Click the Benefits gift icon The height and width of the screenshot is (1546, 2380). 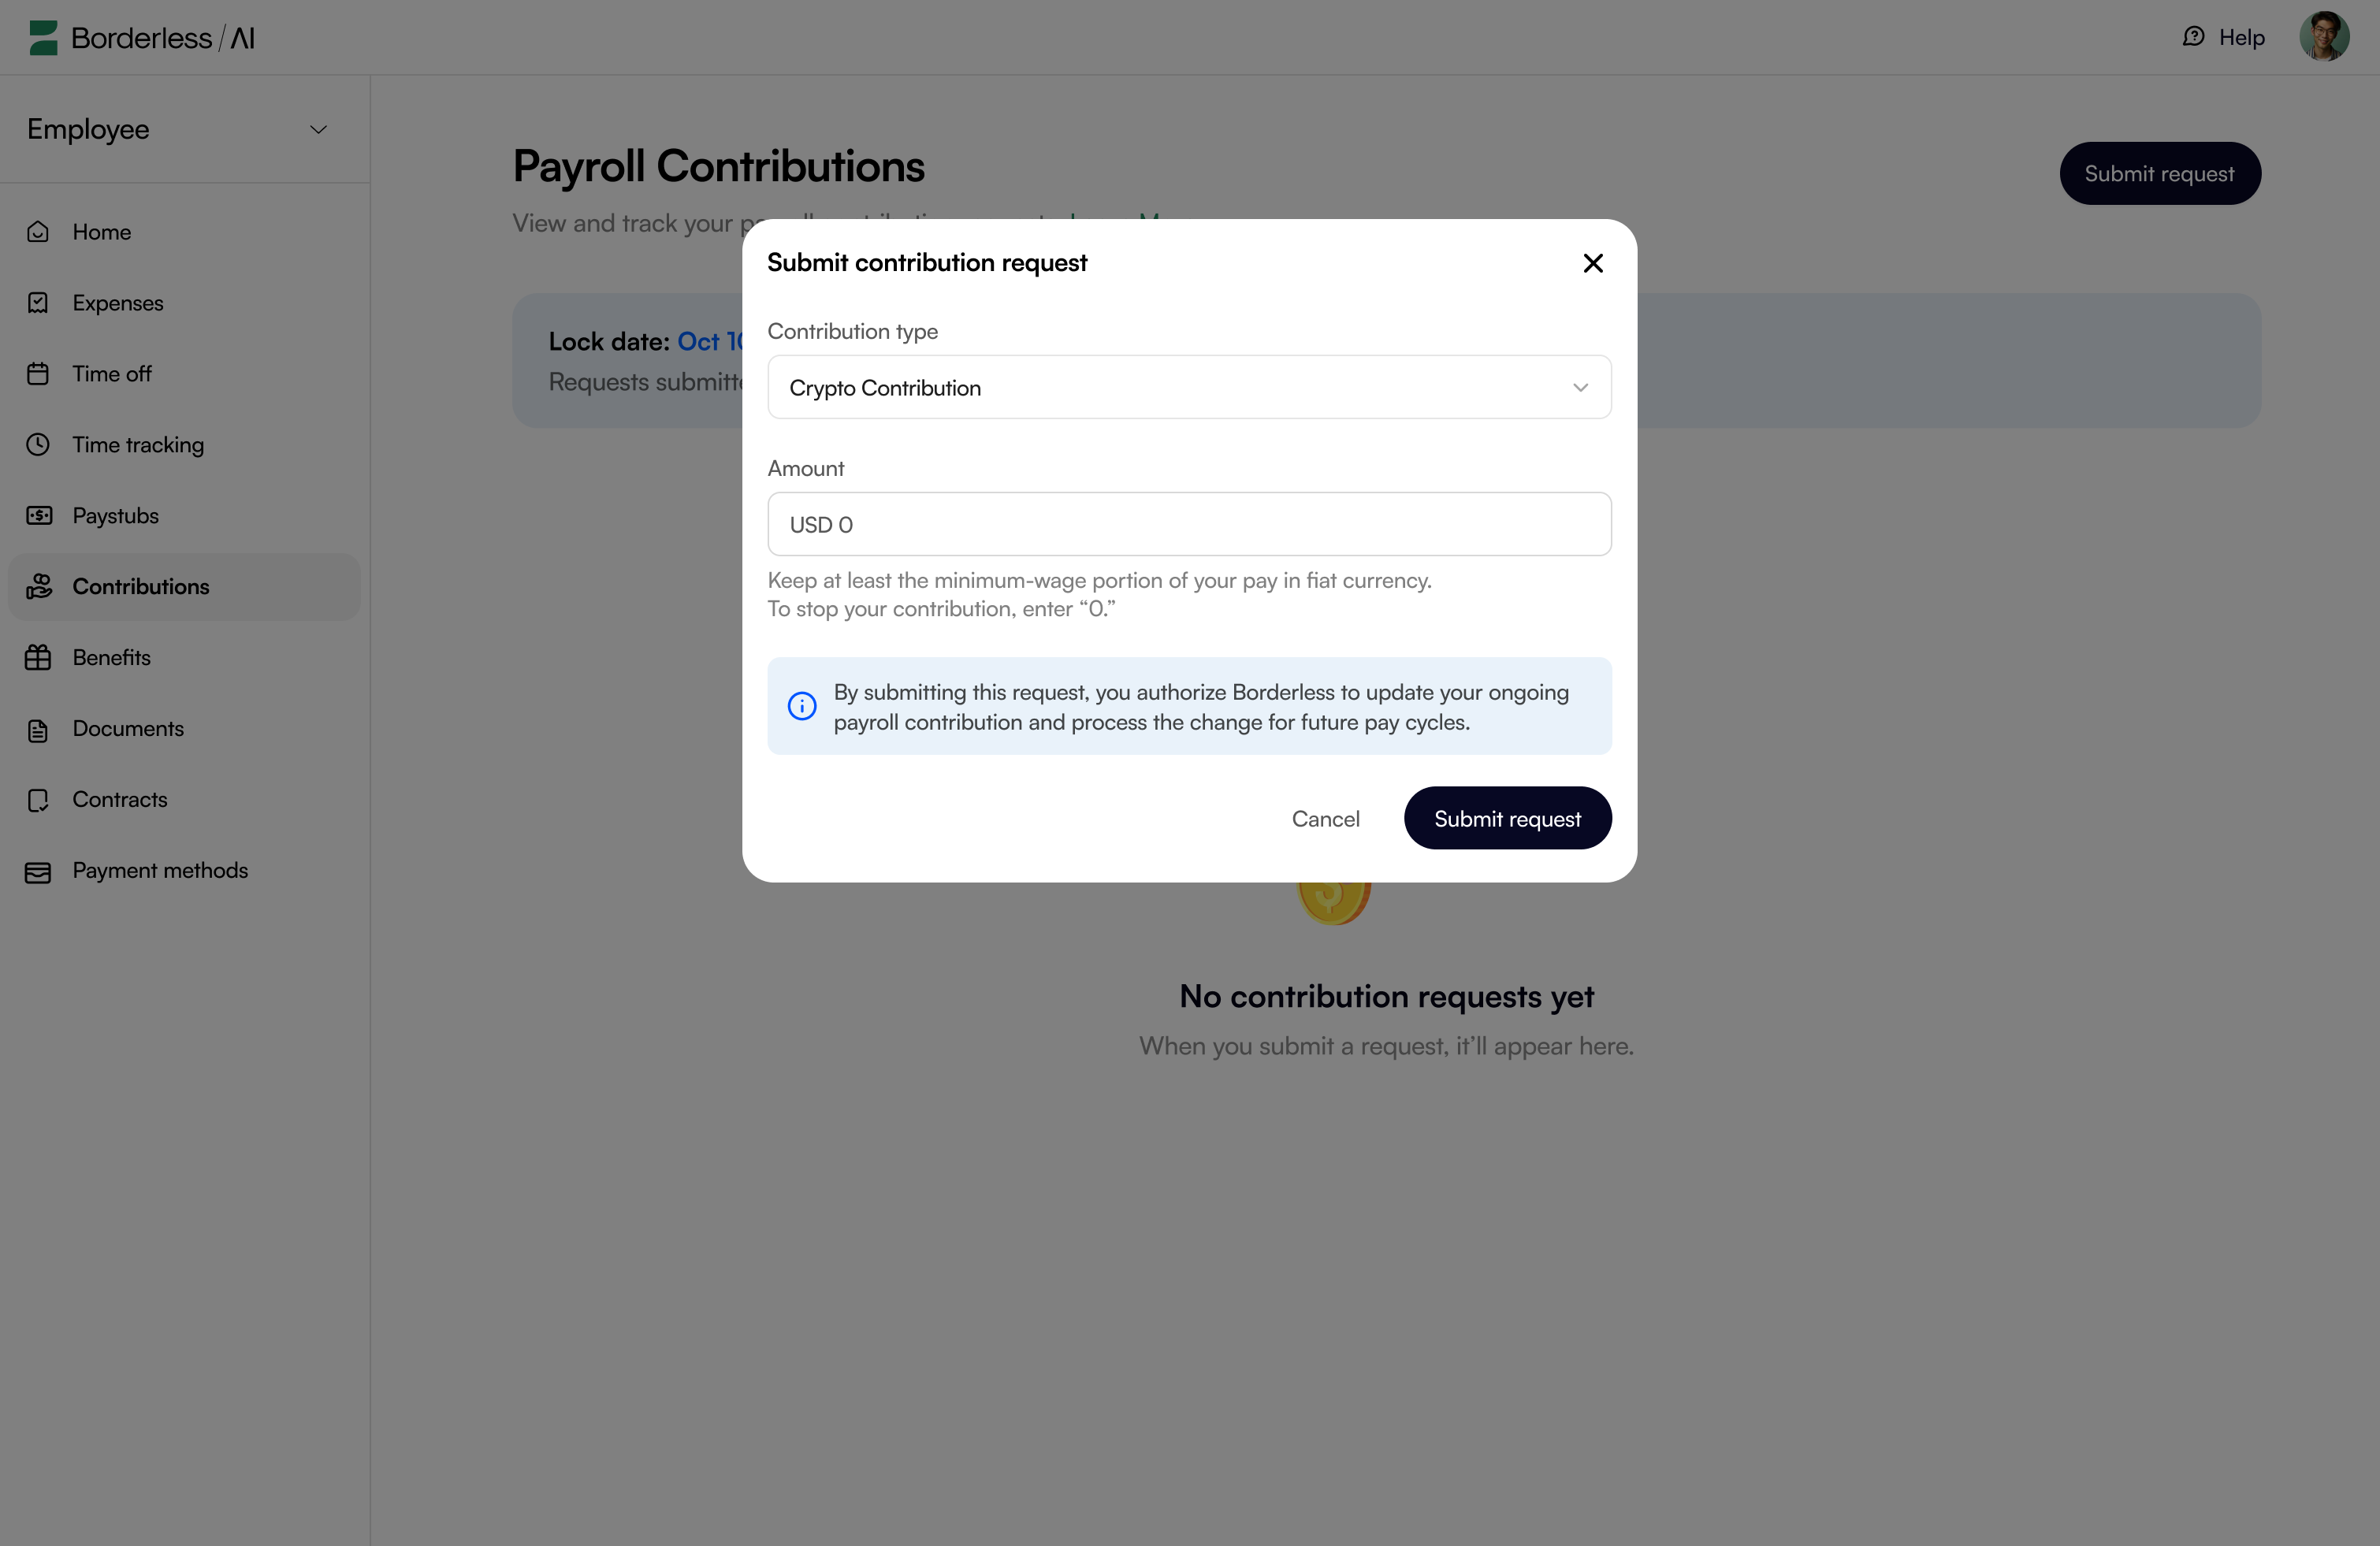[38, 657]
